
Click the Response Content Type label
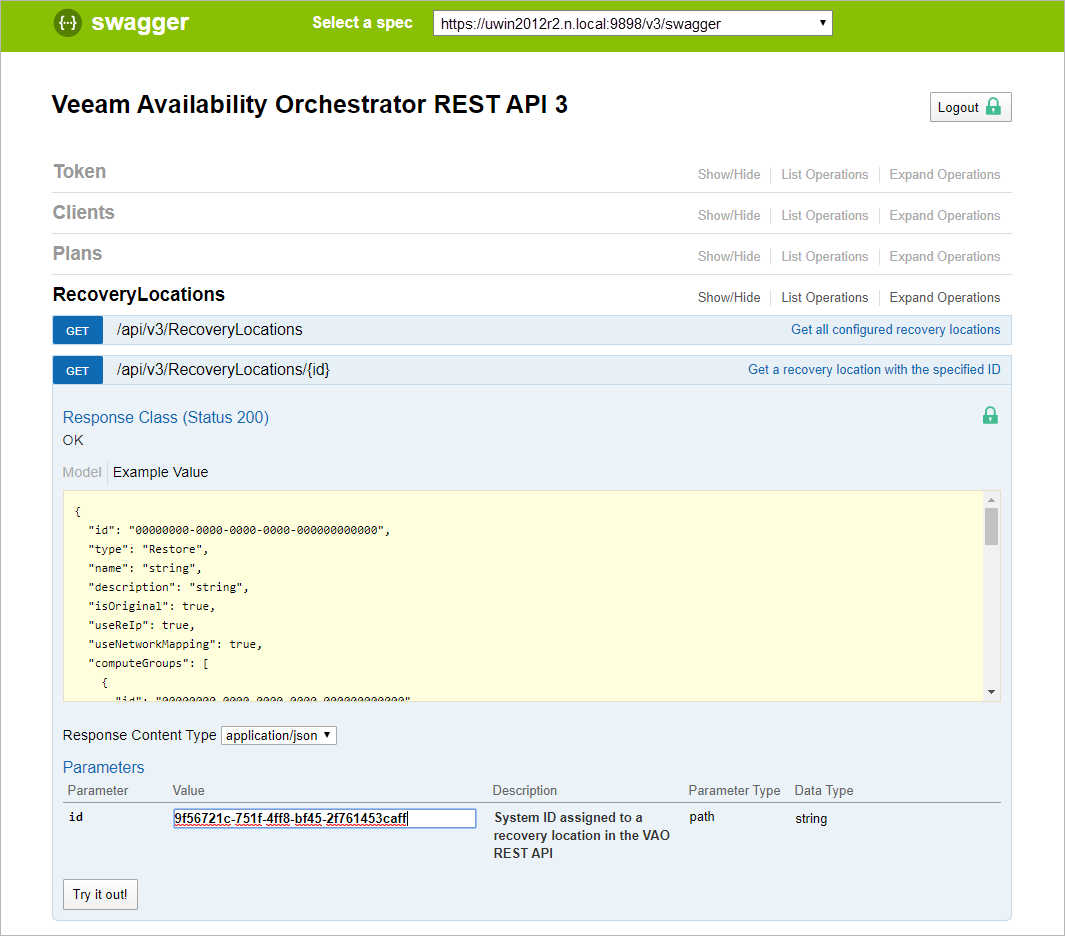pyautogui.click(x=139, y=735)
